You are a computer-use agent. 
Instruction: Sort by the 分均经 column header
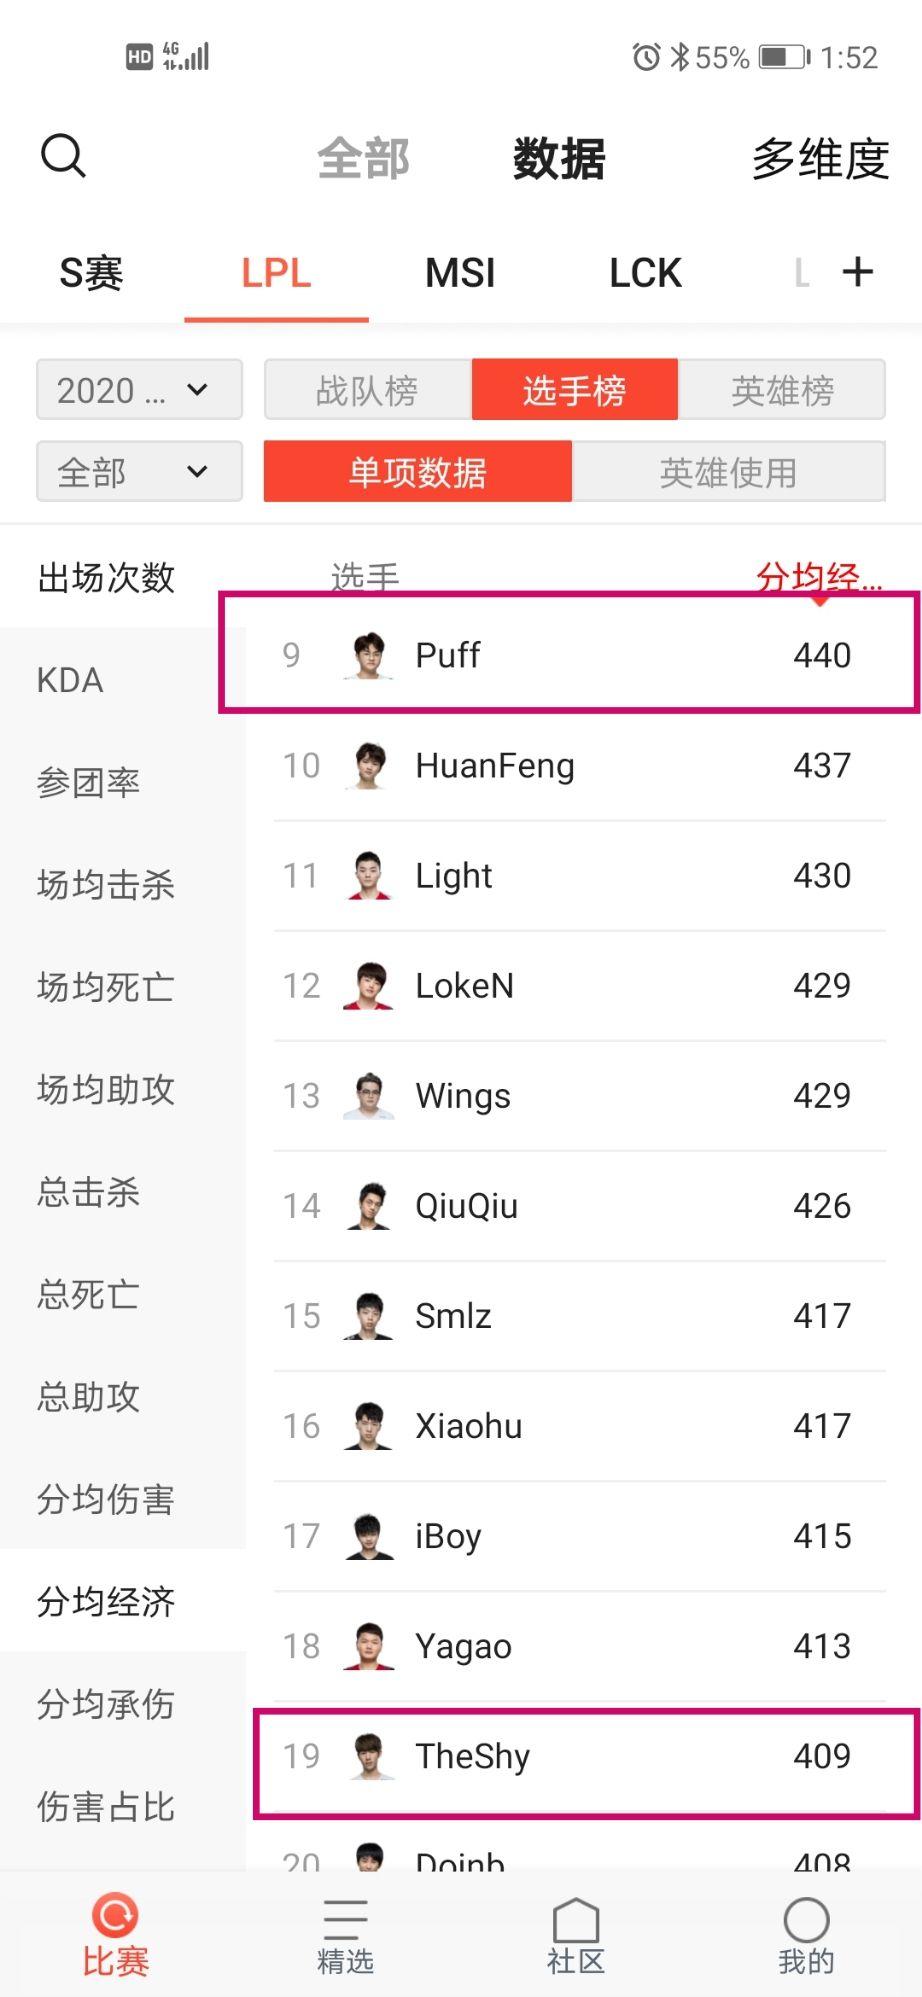coord(819,577)
